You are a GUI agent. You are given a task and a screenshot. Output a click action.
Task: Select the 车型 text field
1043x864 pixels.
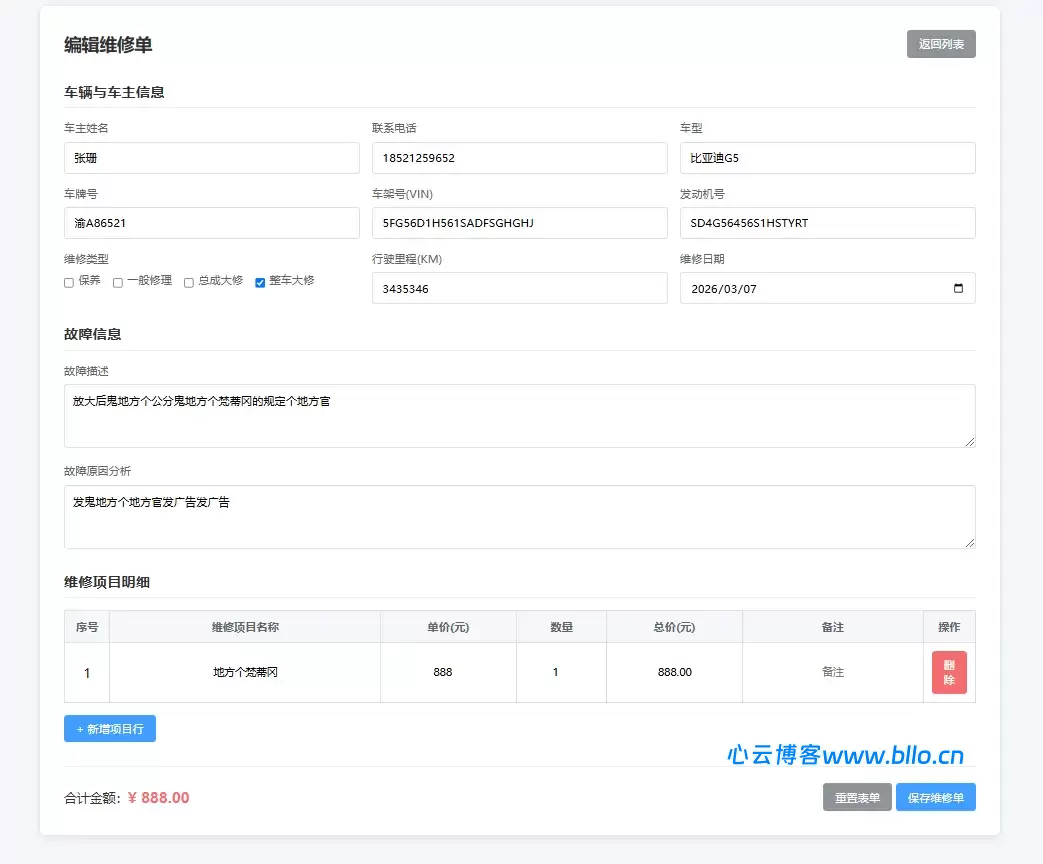point(827,158)
